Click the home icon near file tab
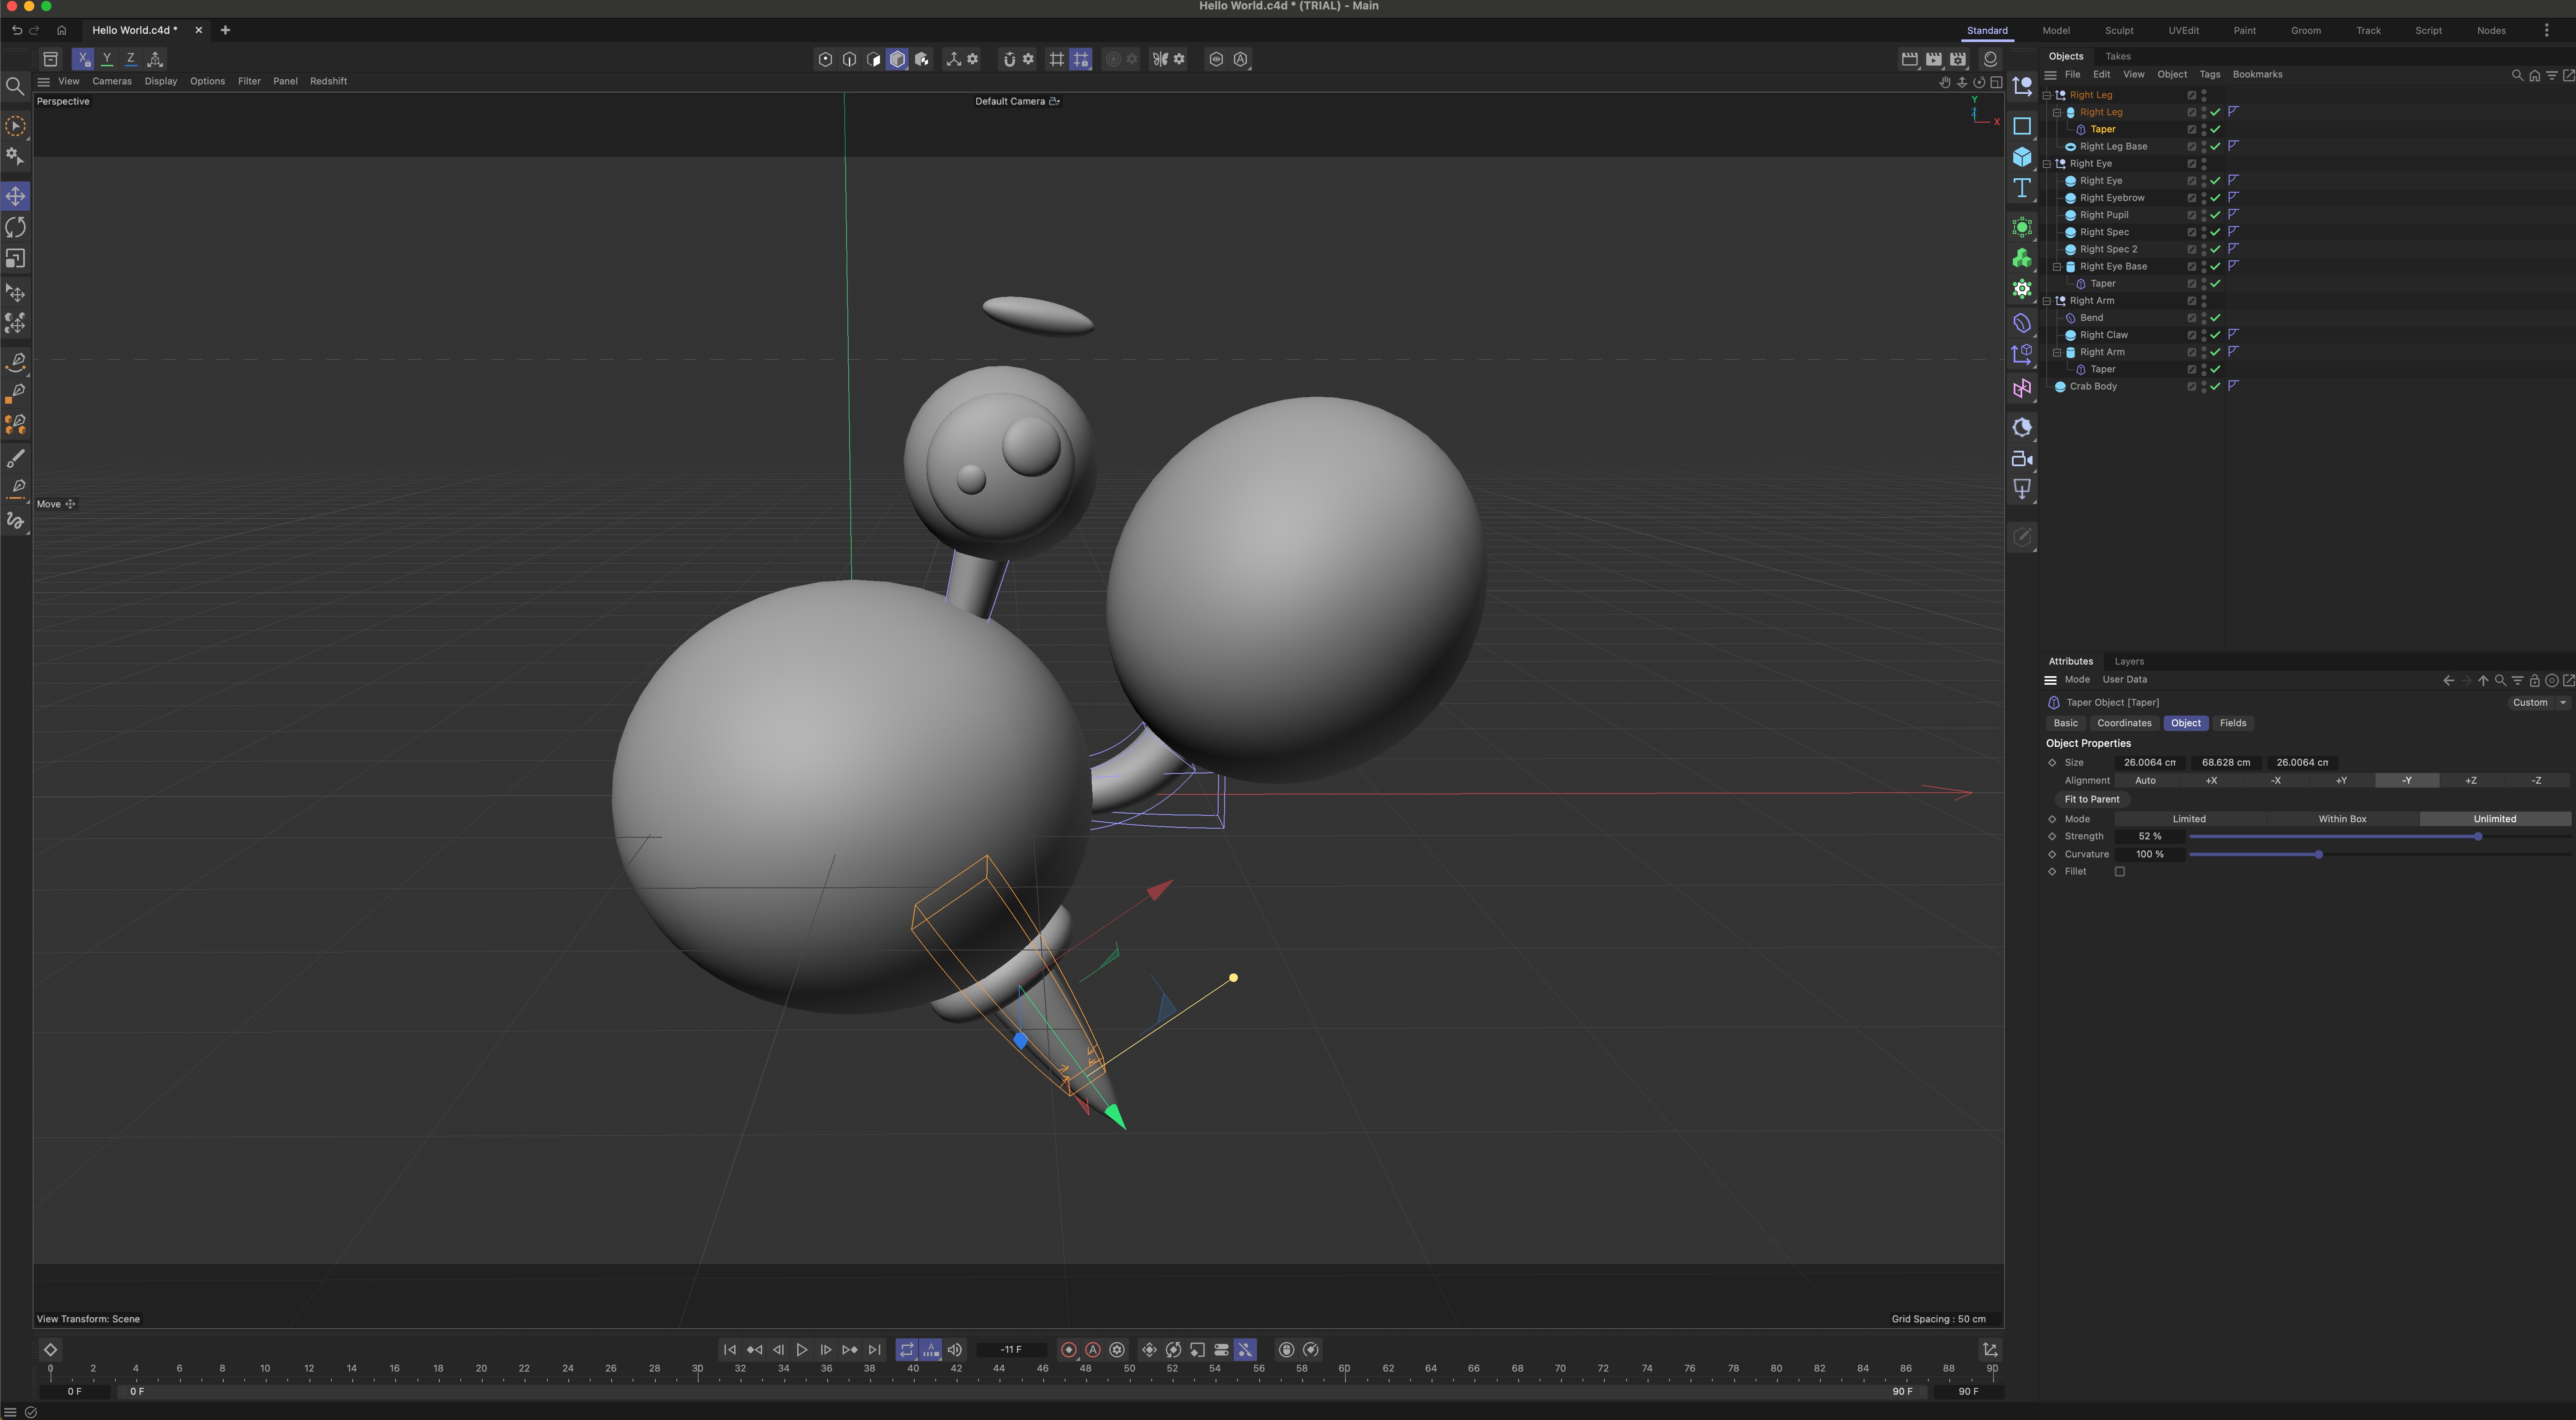This screenshot has height=1420, width=2576. (62, 30)
